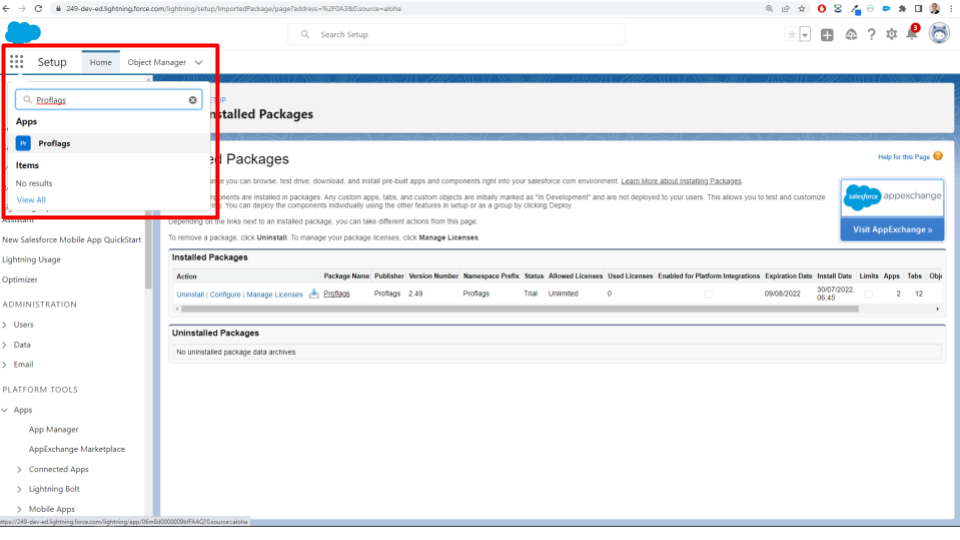Click the Installed Packages table horizontal scrollbar
Screen dimensions: 960x540
tap(520, 309)
